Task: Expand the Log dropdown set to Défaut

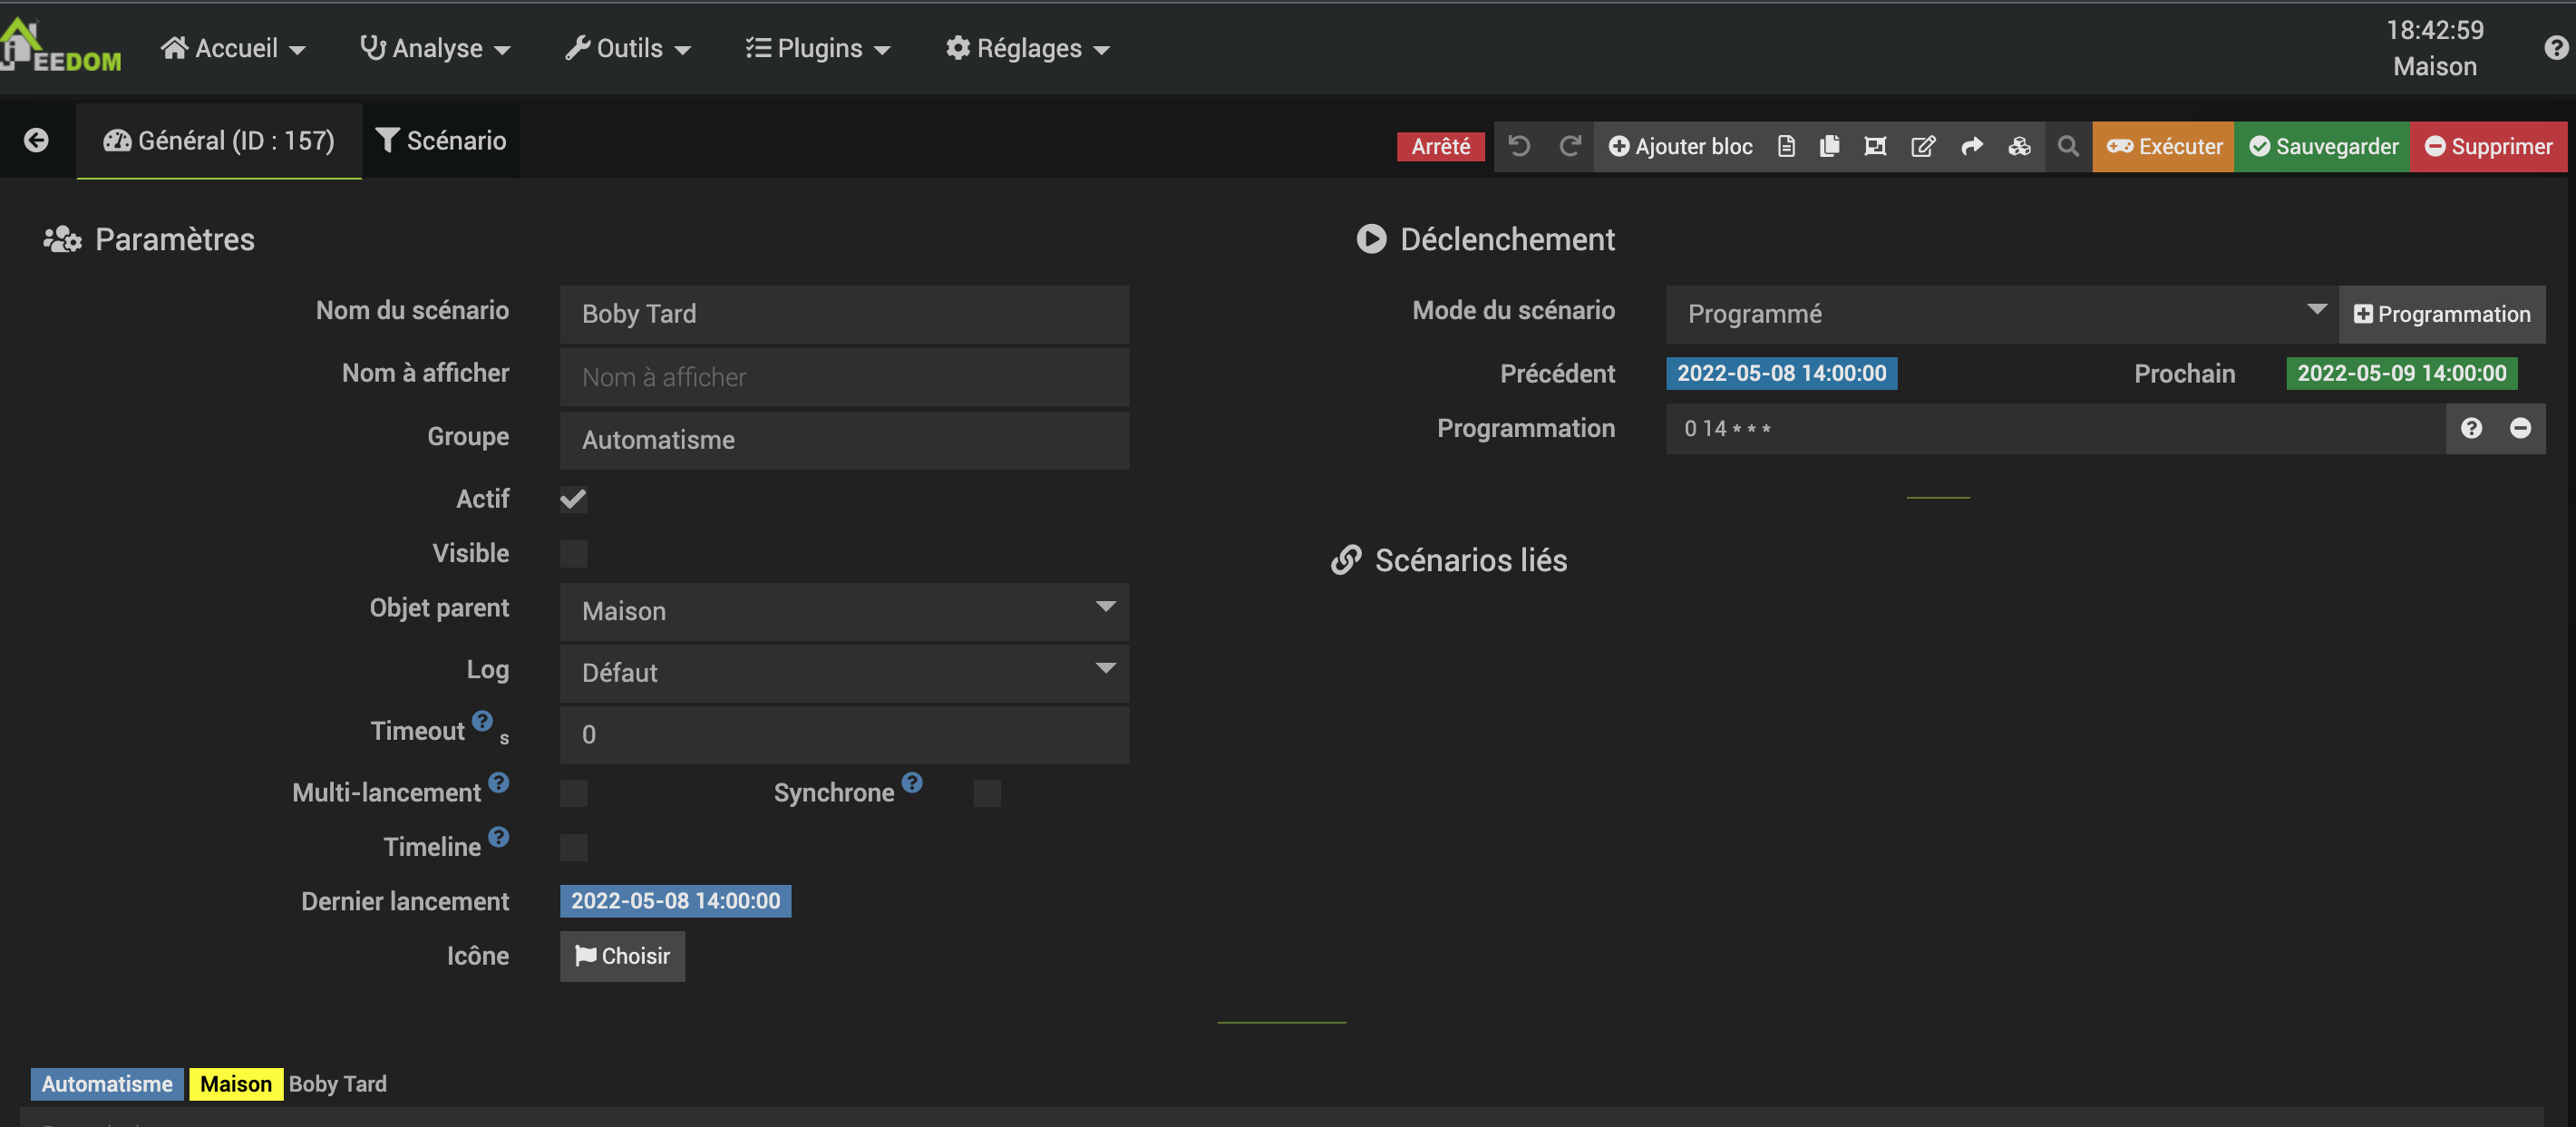Action: 844,673
